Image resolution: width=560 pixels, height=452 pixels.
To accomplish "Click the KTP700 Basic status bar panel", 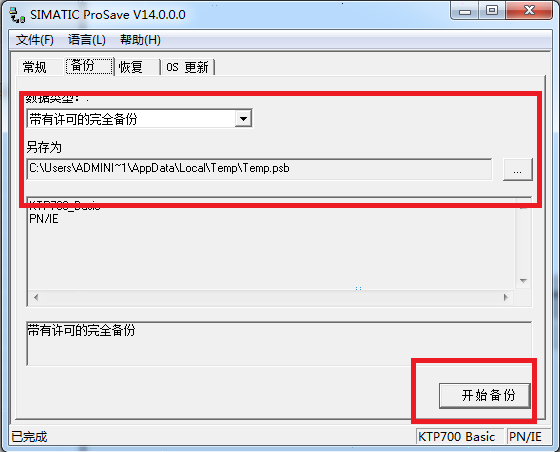I will [460, 437].
